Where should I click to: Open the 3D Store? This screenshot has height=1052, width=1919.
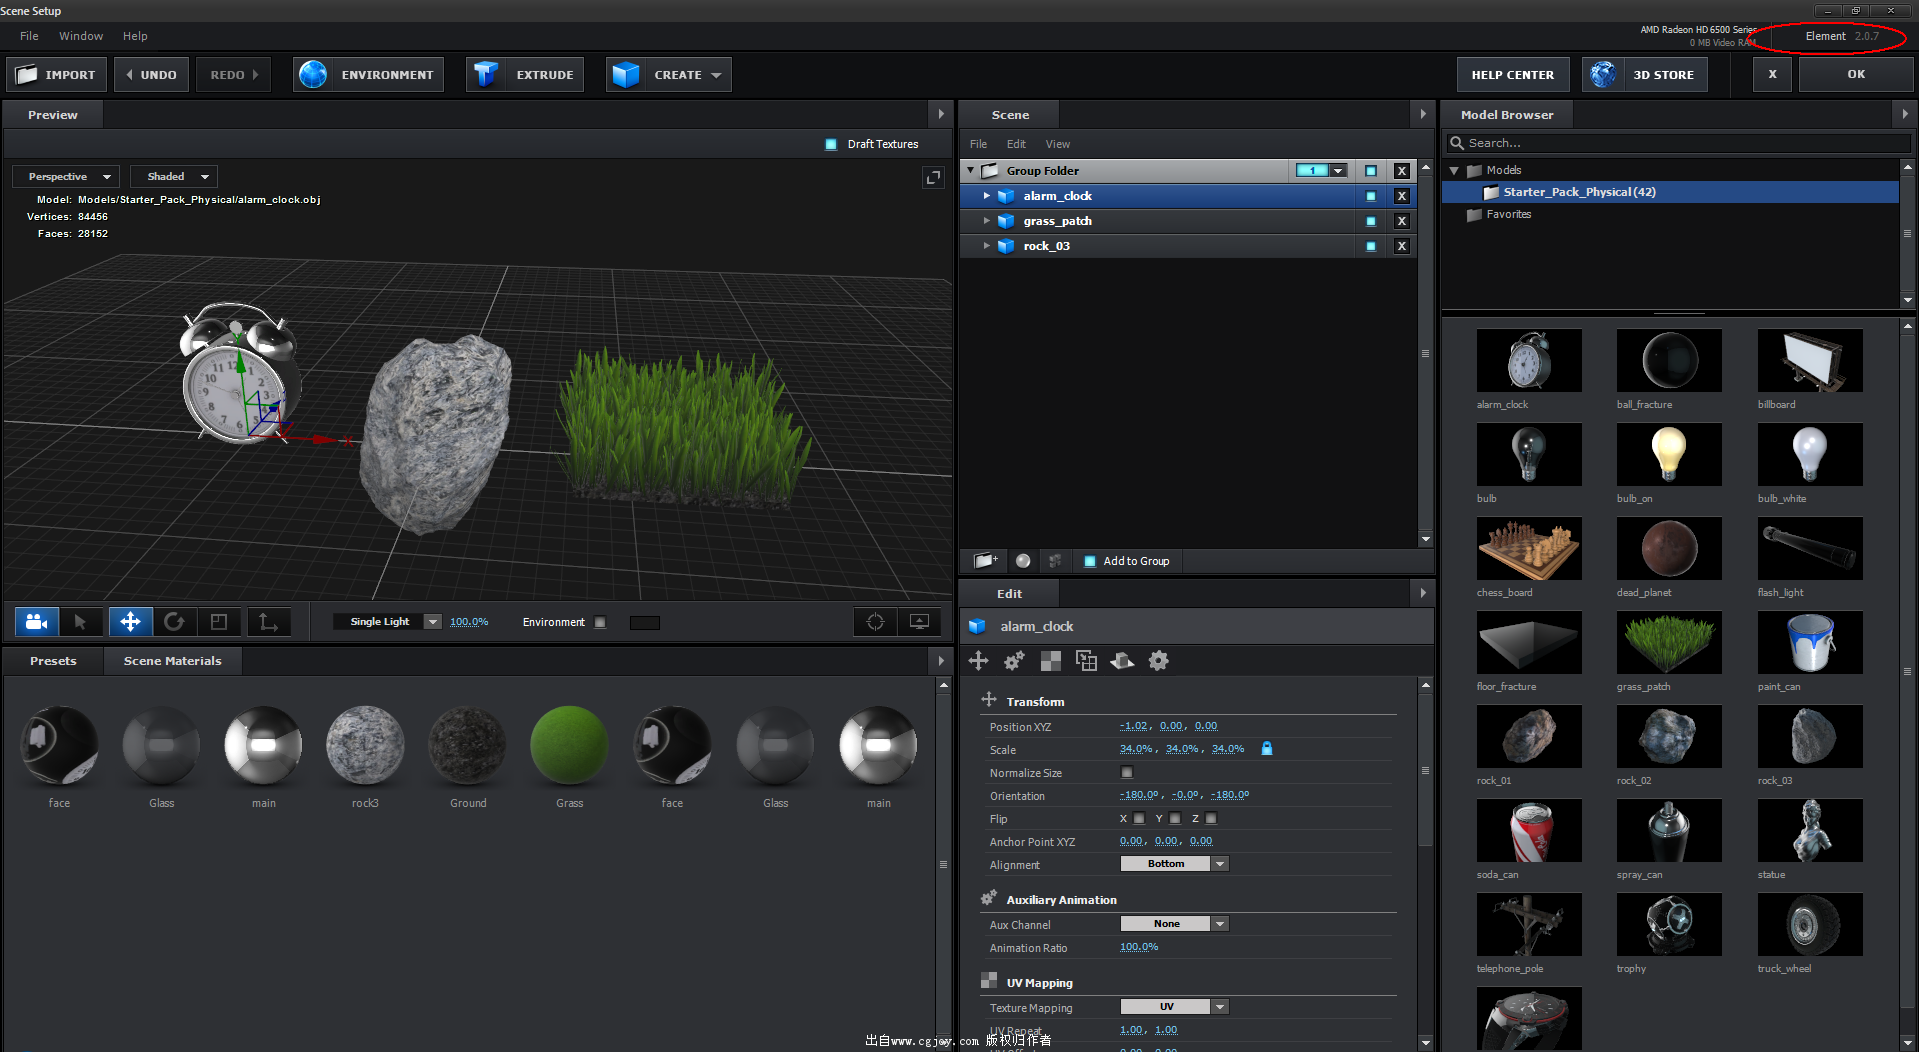point(1644,75)
